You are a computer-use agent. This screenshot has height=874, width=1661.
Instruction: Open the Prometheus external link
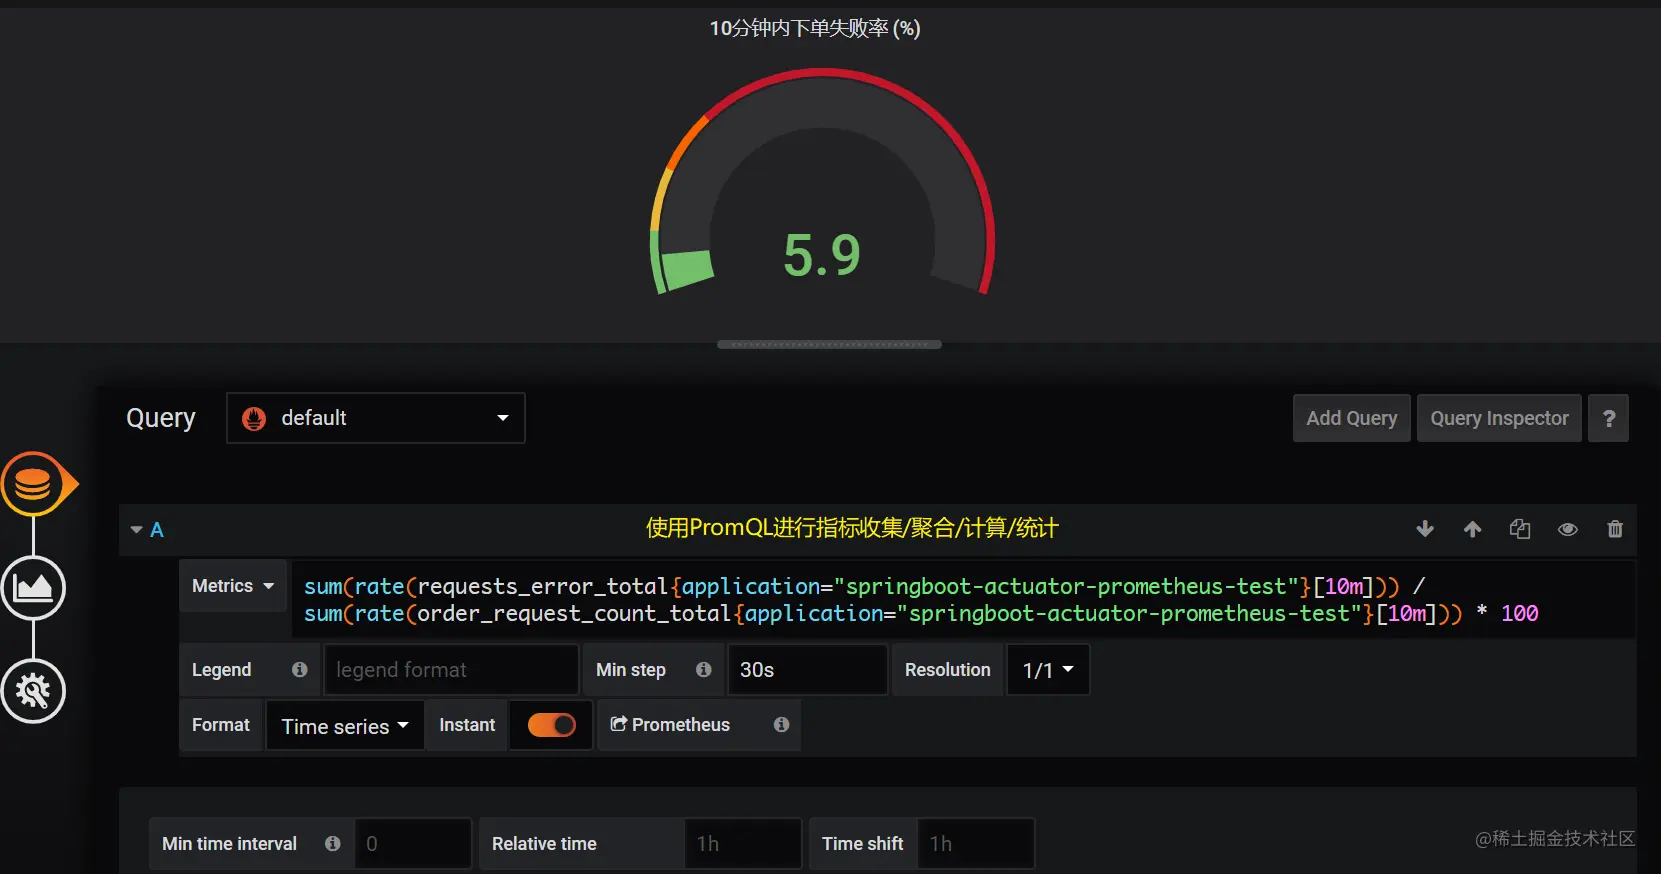671,725
